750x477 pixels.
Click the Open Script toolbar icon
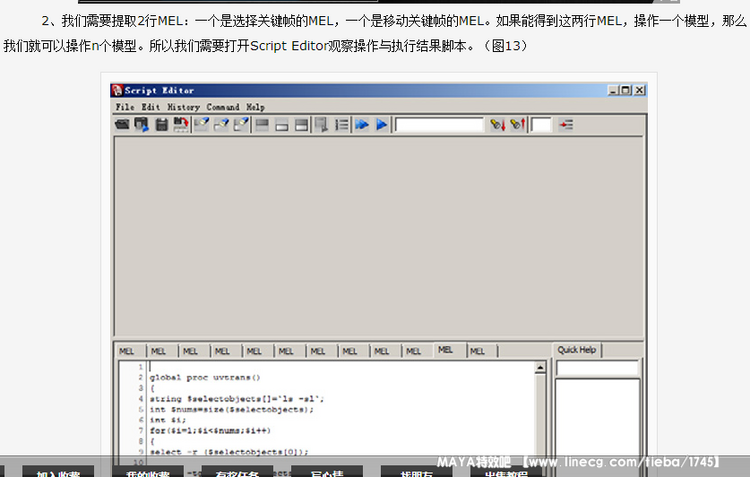tap(122, 125)
